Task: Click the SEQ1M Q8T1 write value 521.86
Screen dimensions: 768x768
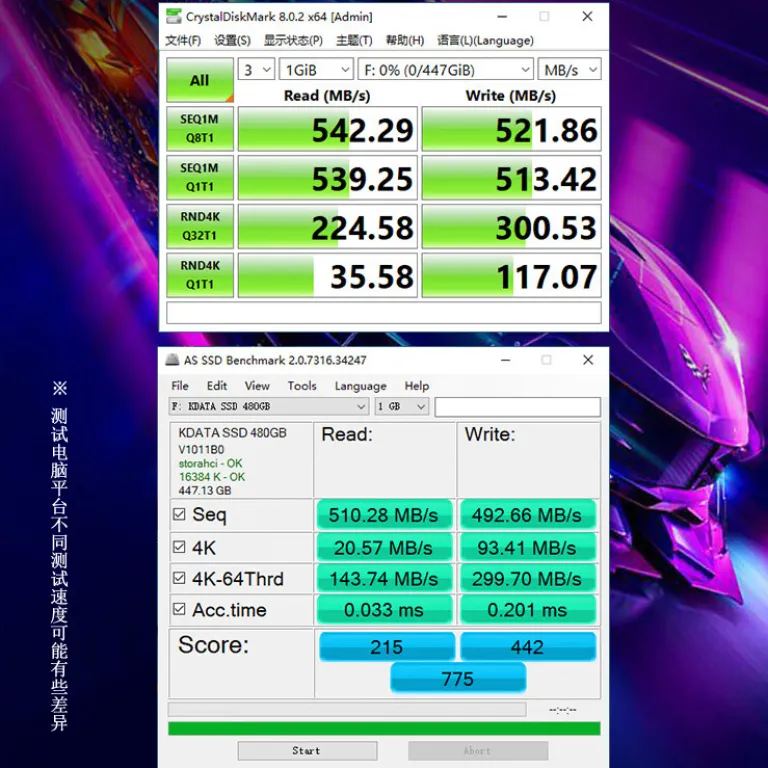Action: (x=511, y=129)
